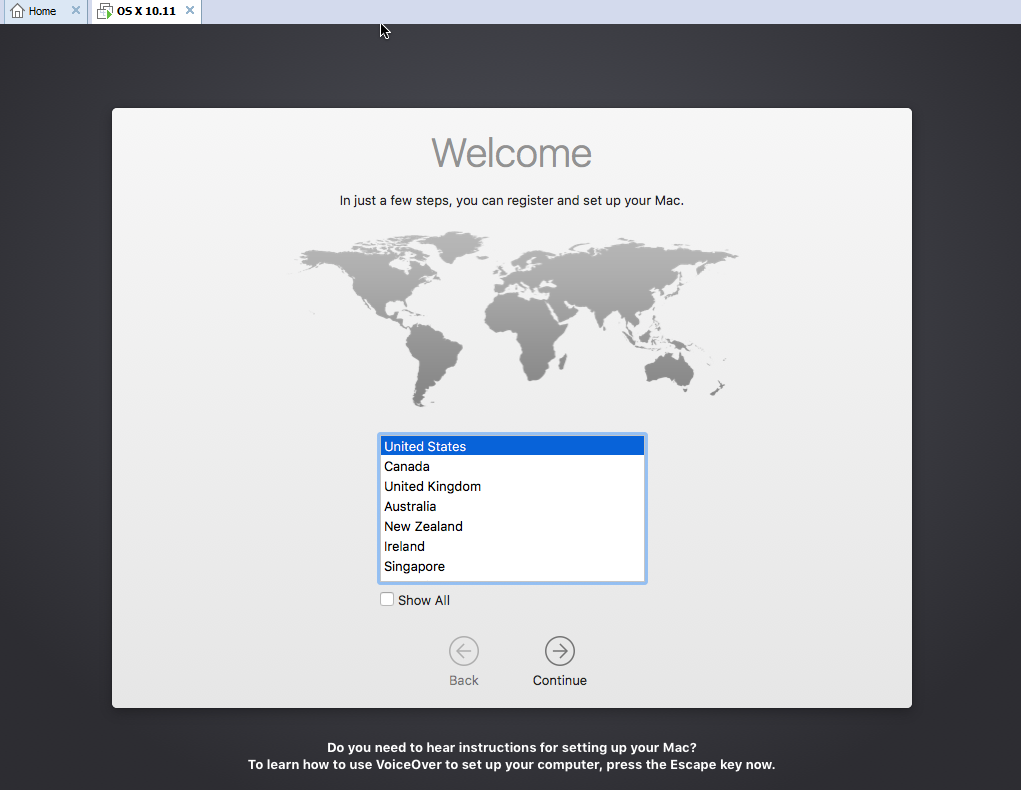Switch to the Home tab
Image resolution: width=1021 pixels, height=790 pixels.
[x=40, y=11]
